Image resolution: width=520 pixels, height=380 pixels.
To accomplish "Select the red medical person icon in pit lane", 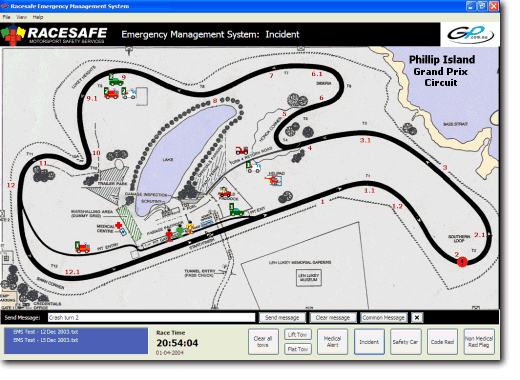I will 169,235.
